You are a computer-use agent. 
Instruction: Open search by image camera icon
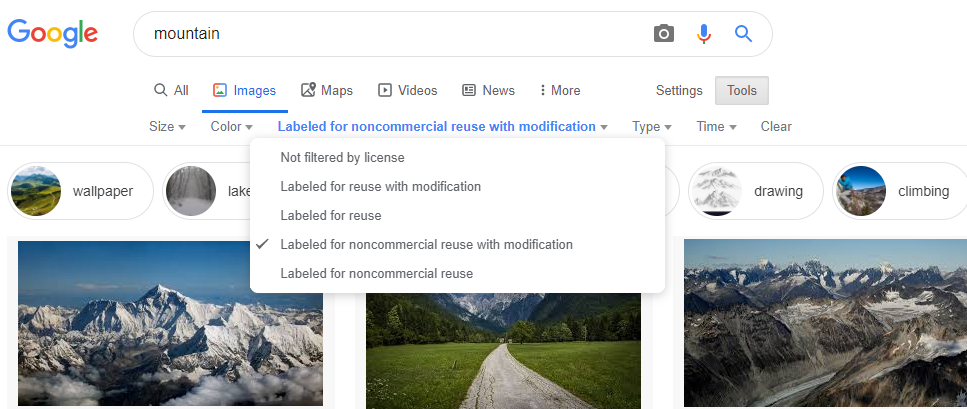664,34
